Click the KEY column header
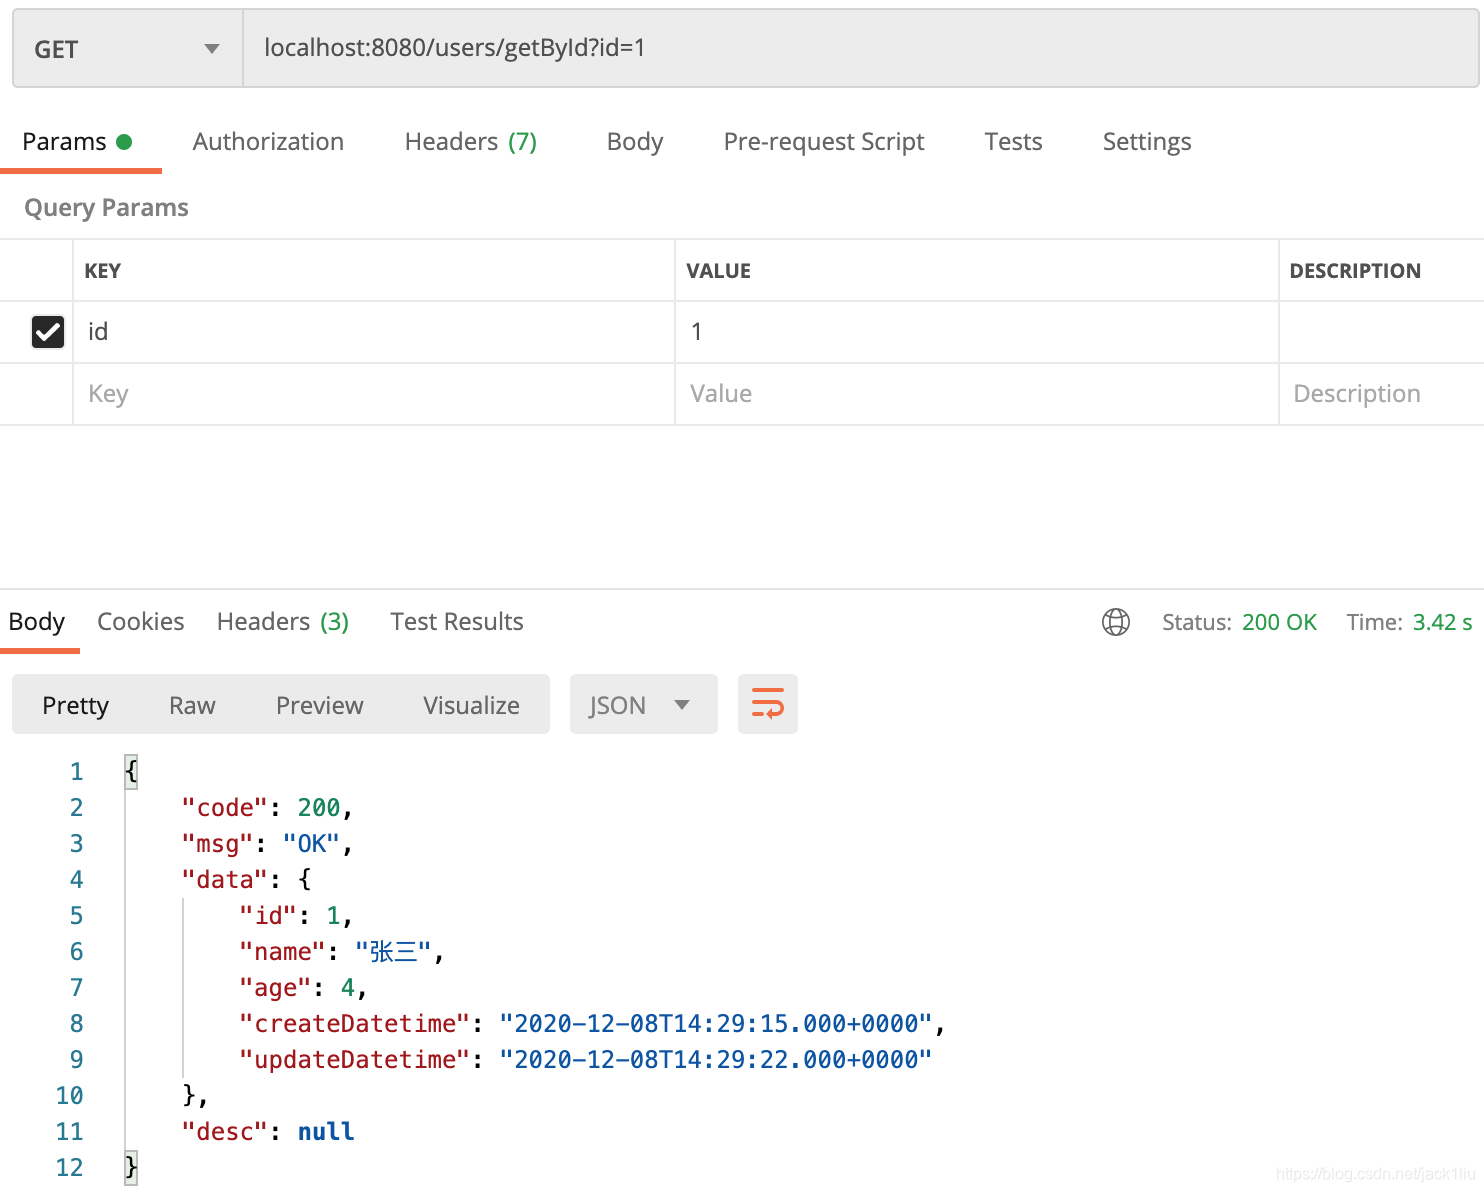 tap(102, 271)
